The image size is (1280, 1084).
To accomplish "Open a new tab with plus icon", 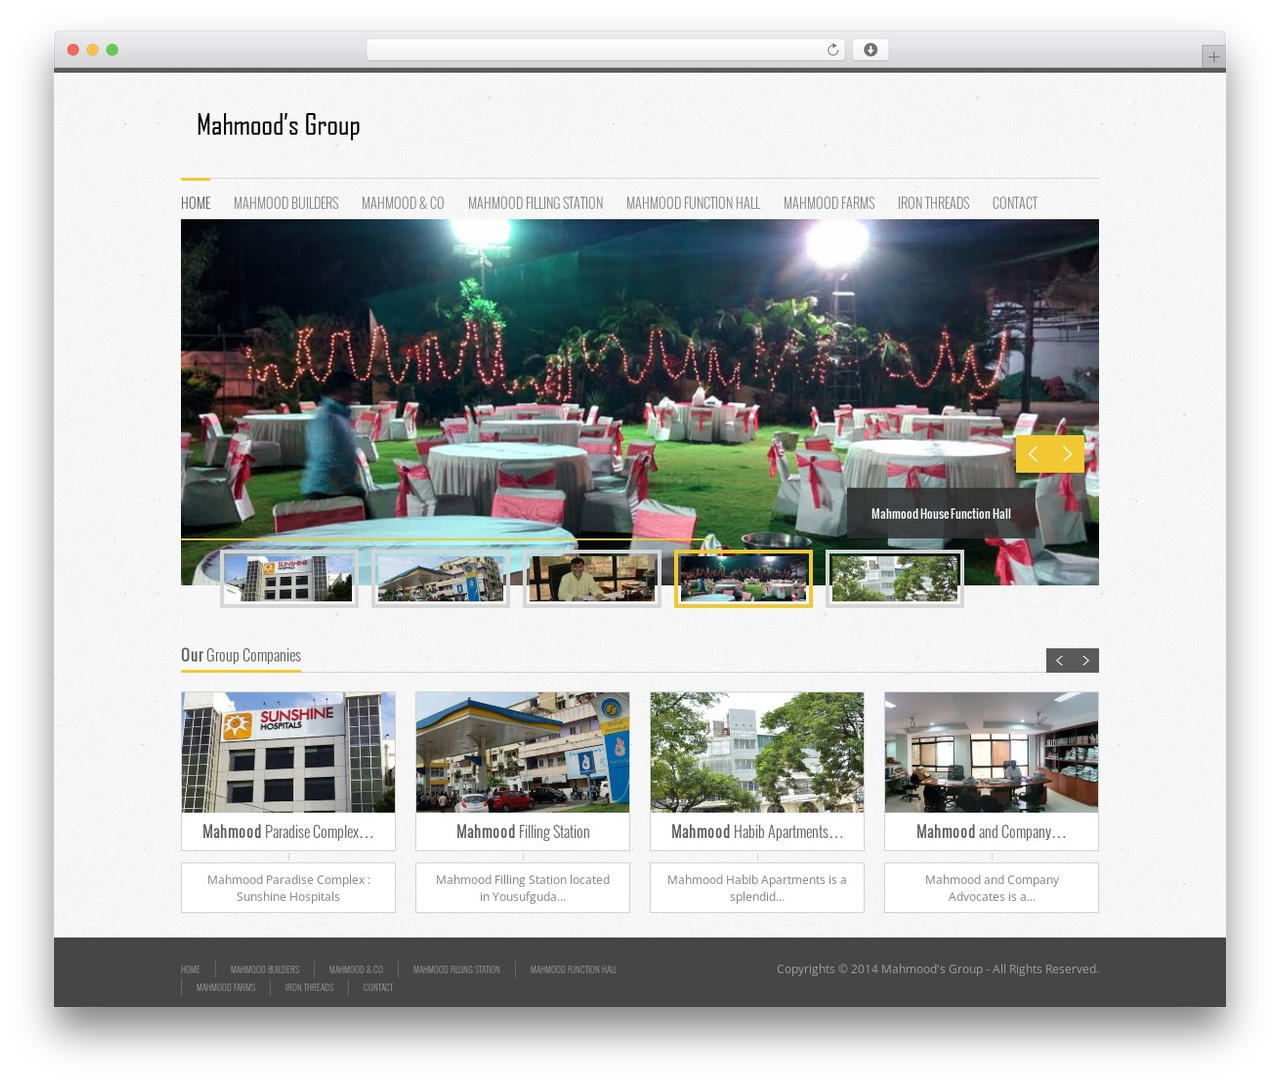I will click(1213, 57).
